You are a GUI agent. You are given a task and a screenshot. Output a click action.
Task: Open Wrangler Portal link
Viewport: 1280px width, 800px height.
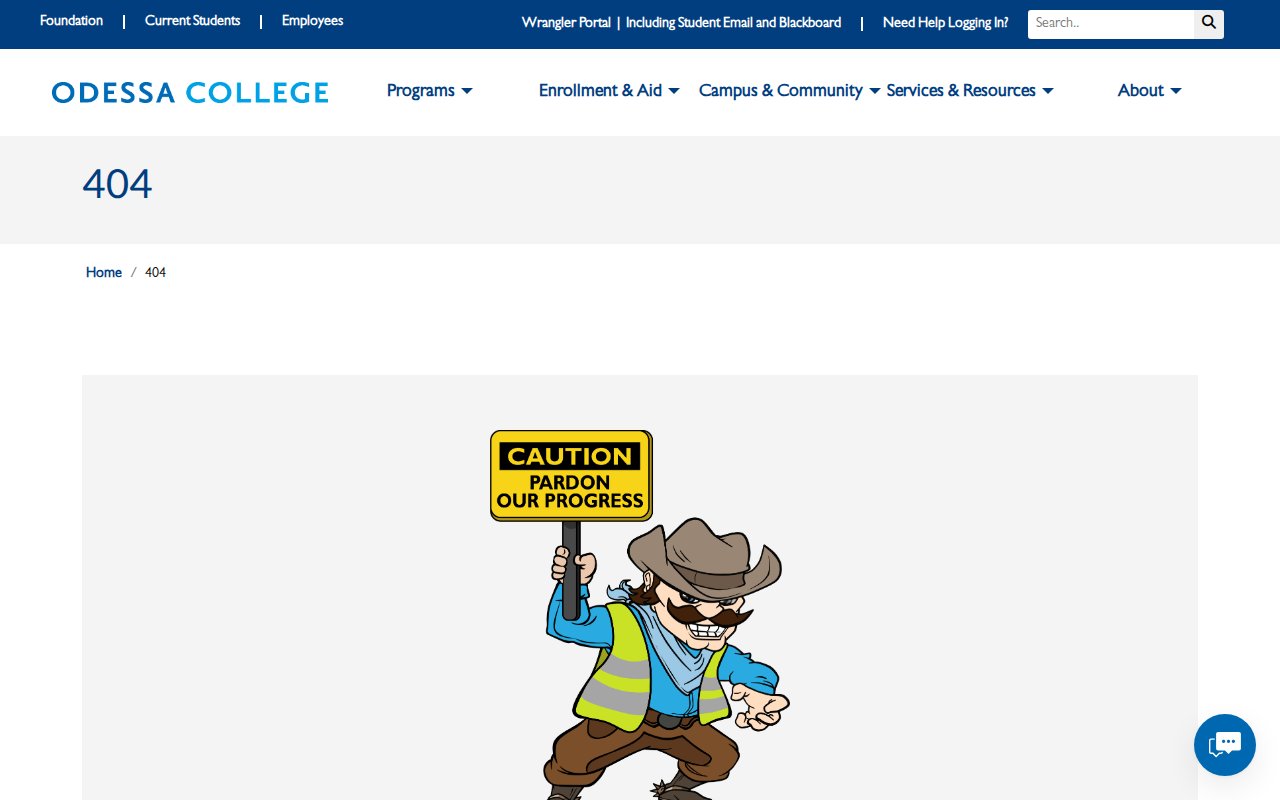[x=566, y=23]
